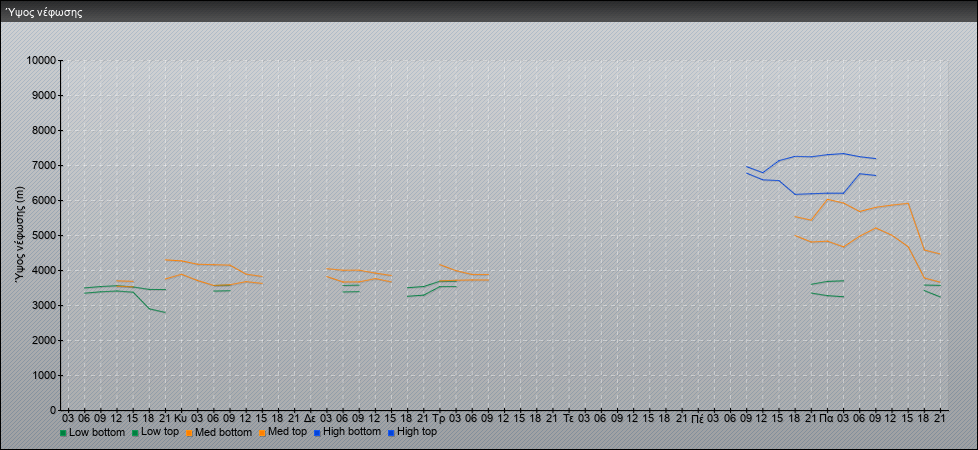Click the orange Med bottom legend swatch
978x450 pixels.
[x=189, y=433]
